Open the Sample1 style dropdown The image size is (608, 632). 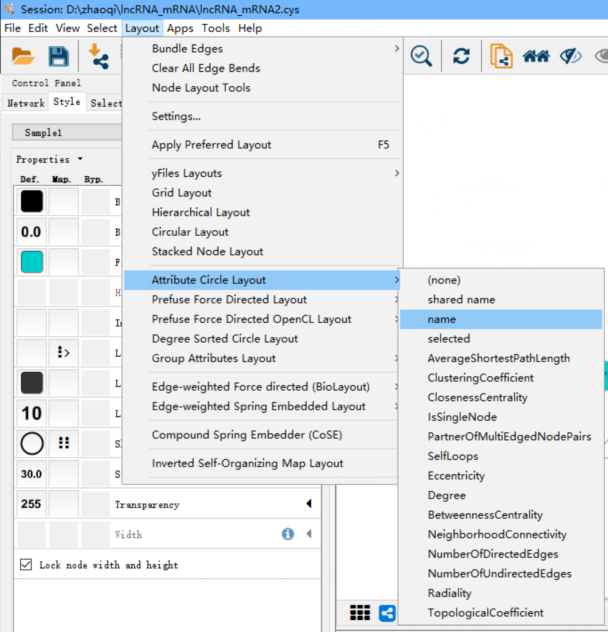point(66,133)
